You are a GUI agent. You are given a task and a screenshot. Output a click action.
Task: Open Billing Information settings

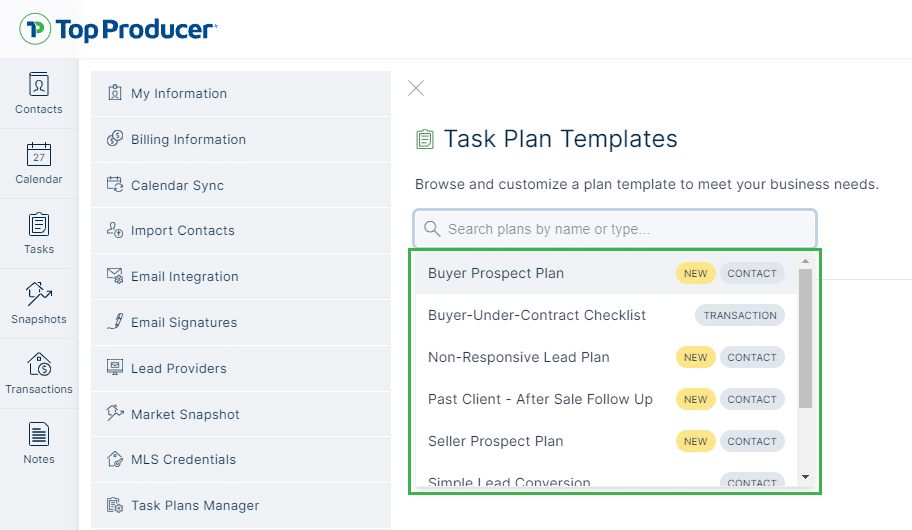click(x=188, y=140)
